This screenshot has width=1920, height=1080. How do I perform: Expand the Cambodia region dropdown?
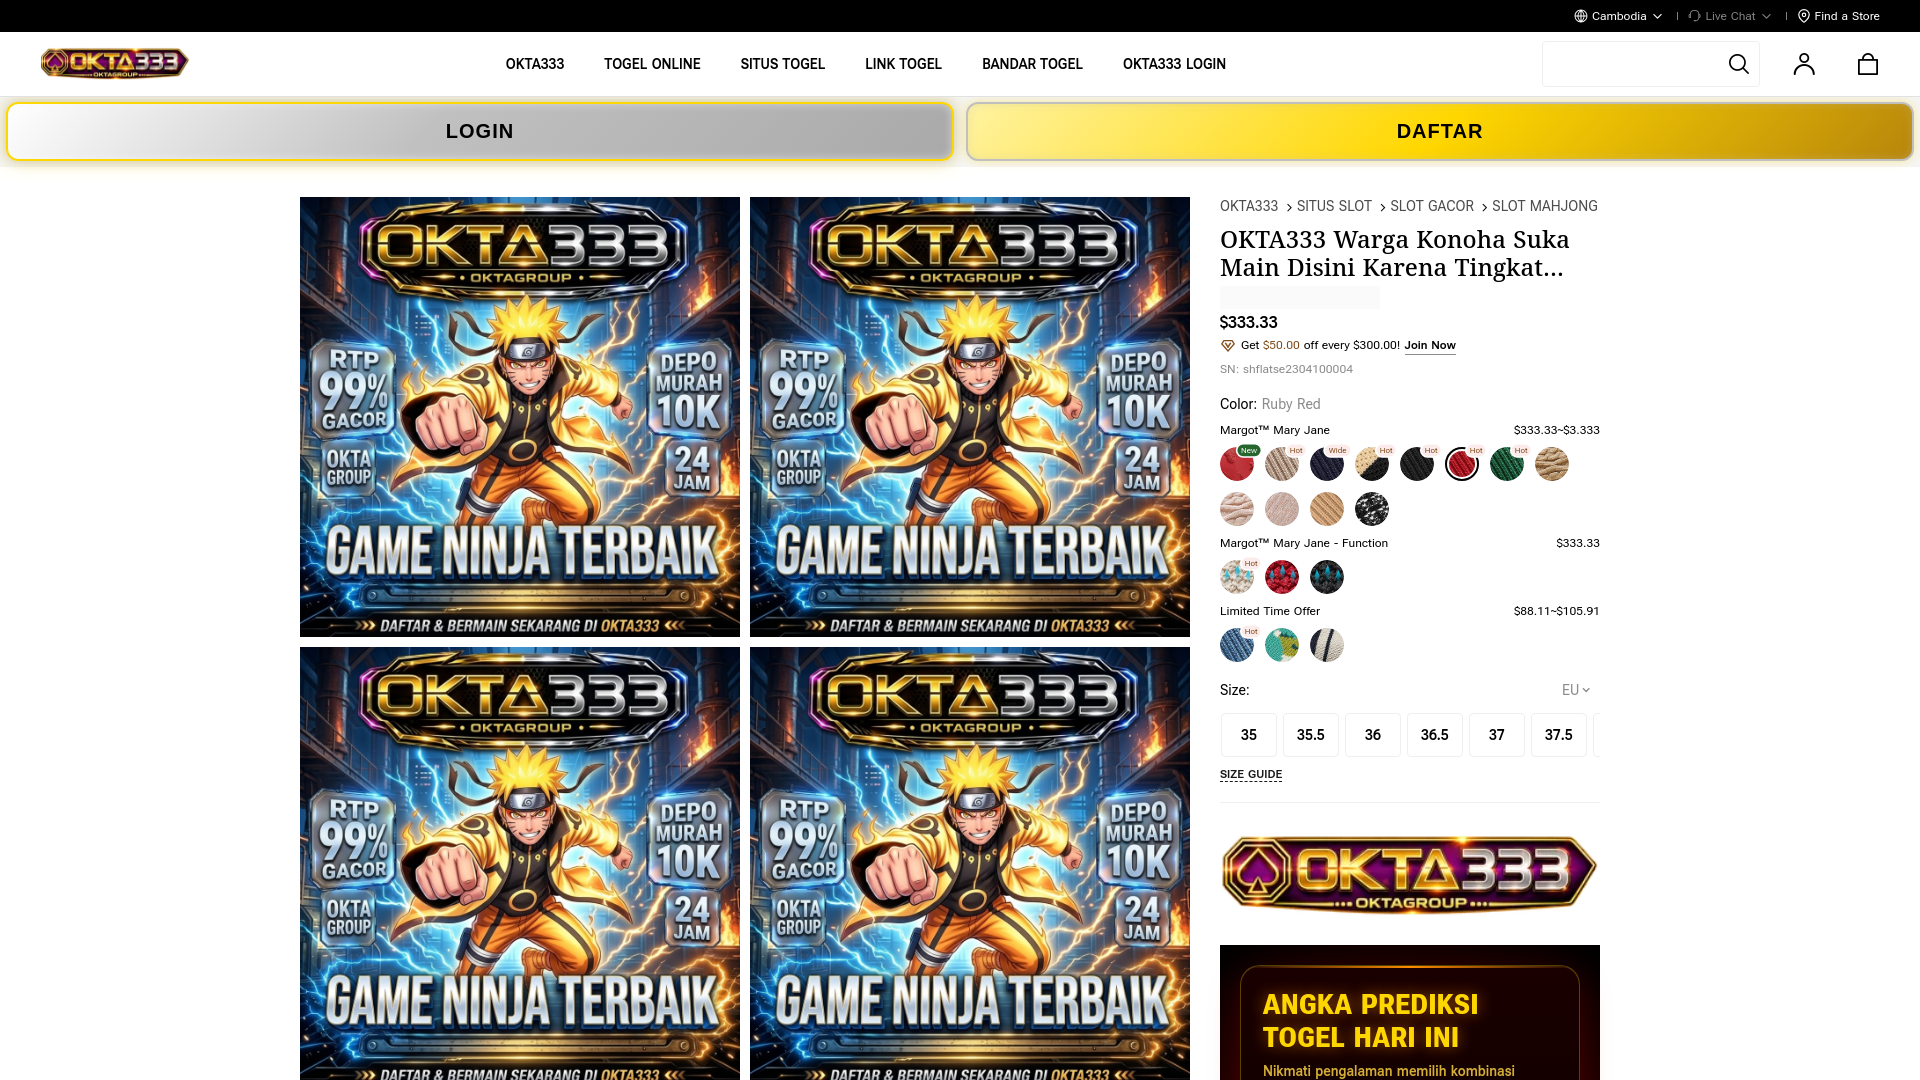point(1618,16)
